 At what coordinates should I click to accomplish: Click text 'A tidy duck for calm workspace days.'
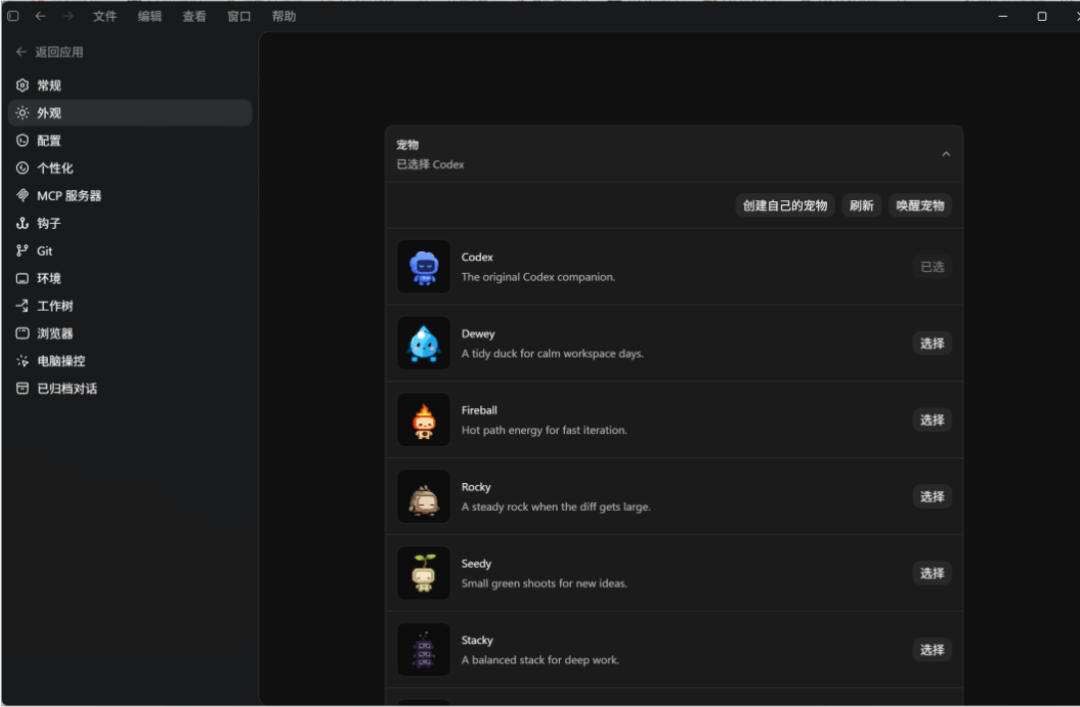point(552,354)
